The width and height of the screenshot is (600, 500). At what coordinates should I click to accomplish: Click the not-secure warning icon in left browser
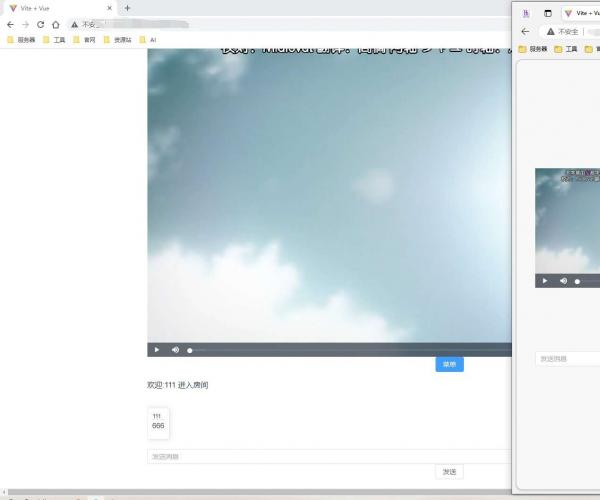coord(75,24)
